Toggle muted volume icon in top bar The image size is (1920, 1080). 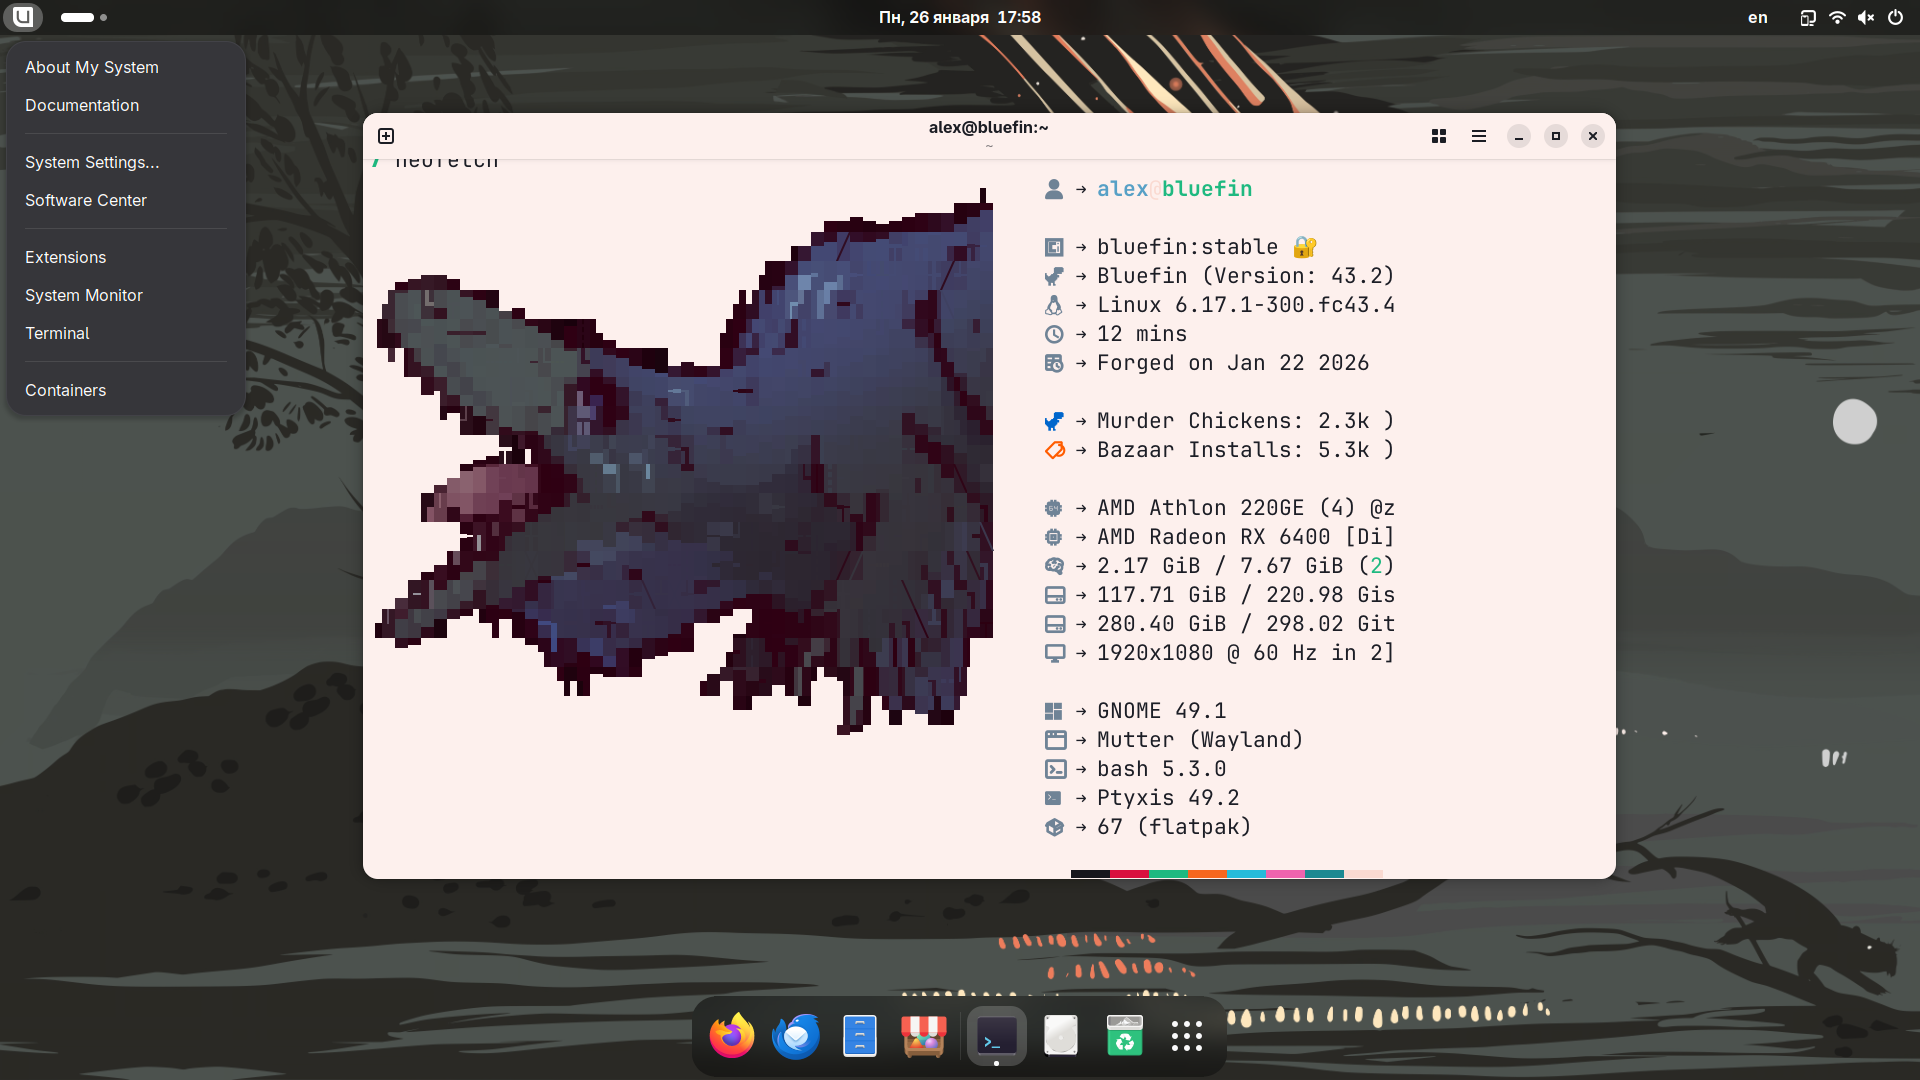1866,17
